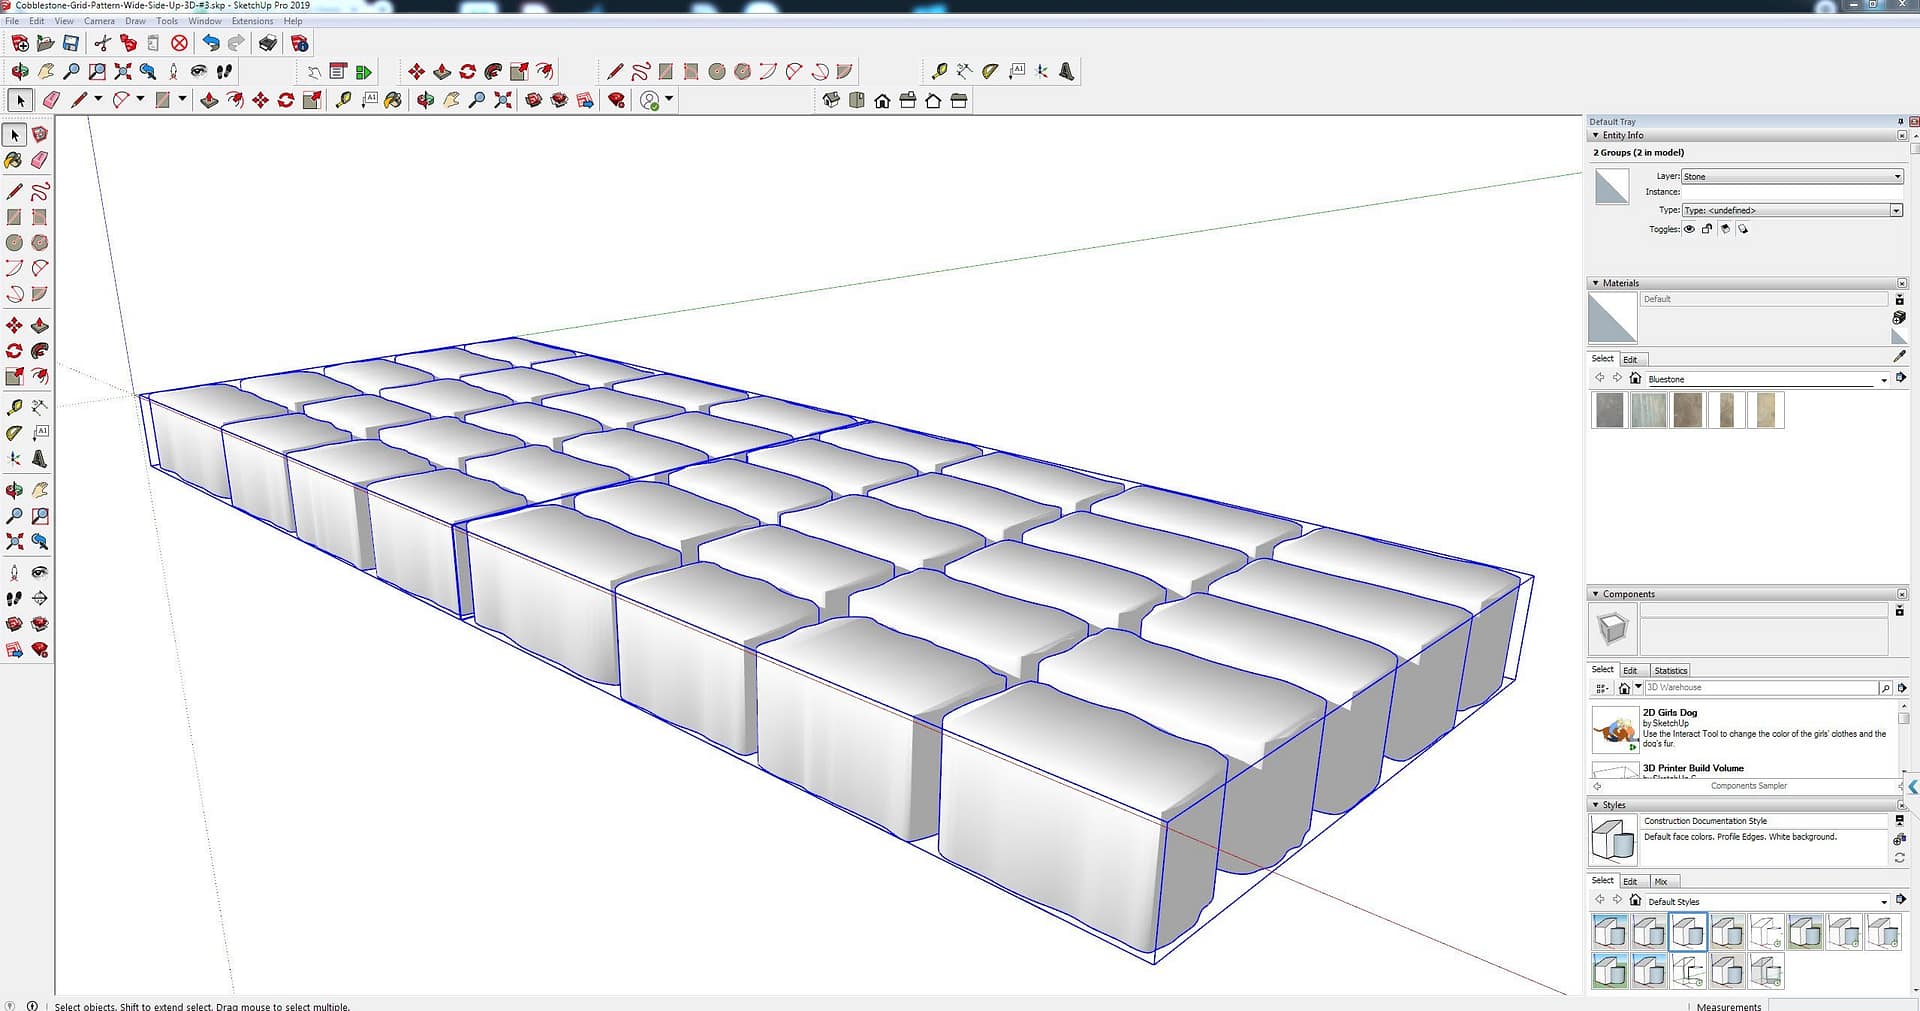Select the Paint Bucket tool in left toolbar
Viewport: 1920px width, 1011px height.
[x=14, y=160]
